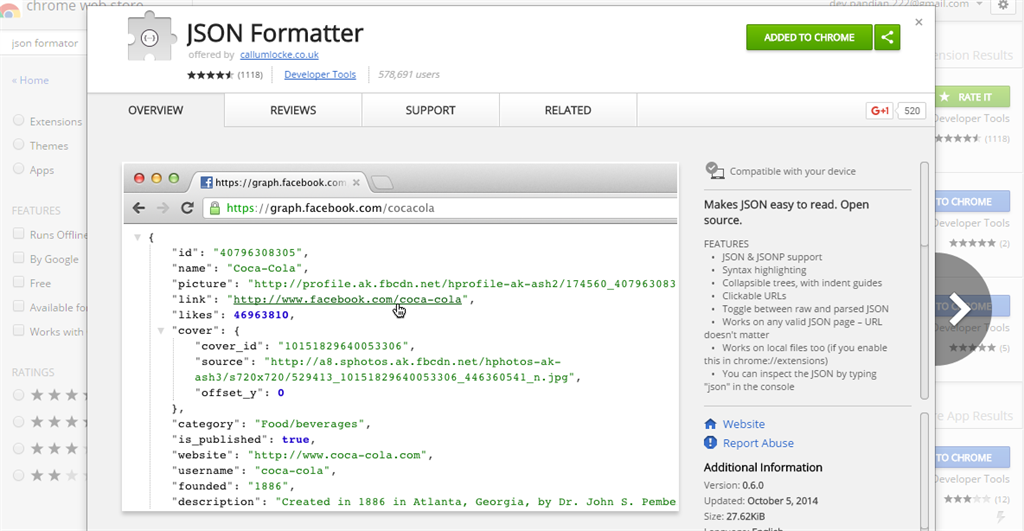The height and width of the screenshot is (531, 1024).
Task: Open the Developer Tools category link
Action: click(x=320, y=74)
